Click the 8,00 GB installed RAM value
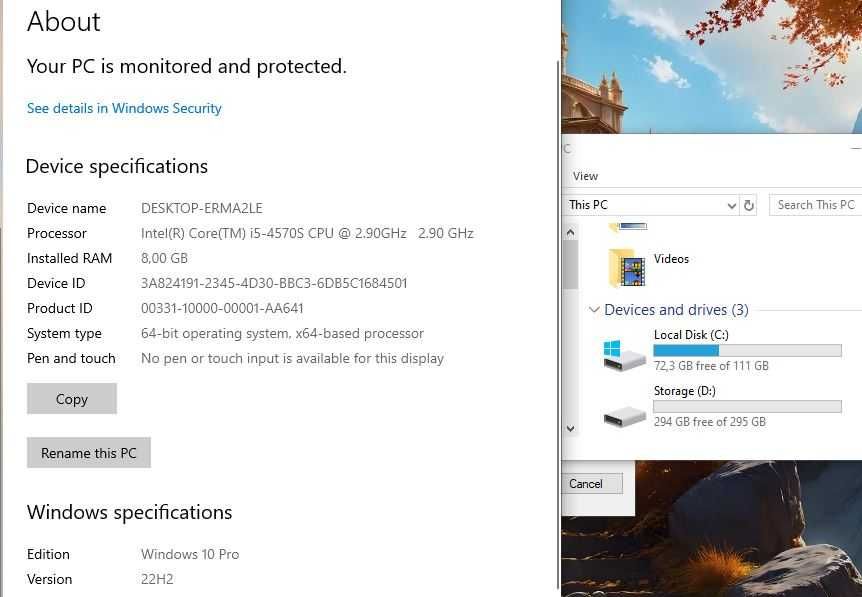Image resolution: width=862 pixels, height=597 pixels. tap(164, 258)
